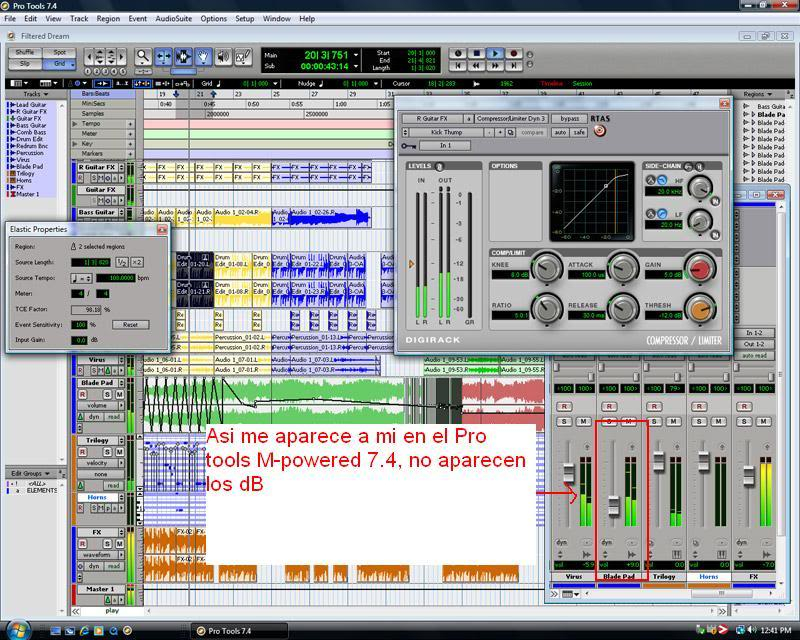Open the File menu

(x=10, y=19)
